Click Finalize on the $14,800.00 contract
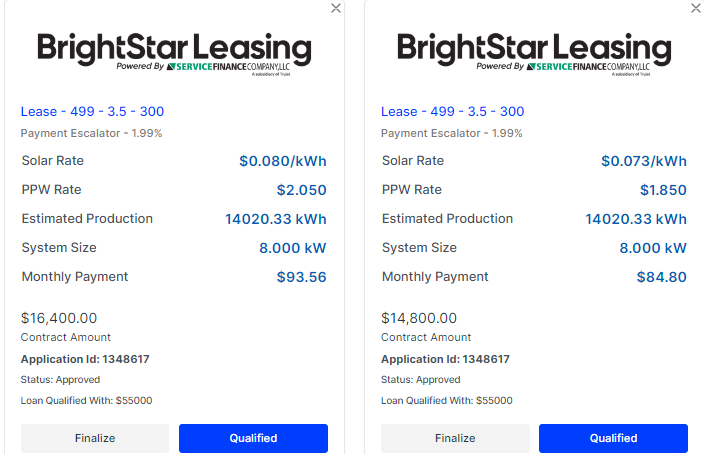 pos(455,438)
